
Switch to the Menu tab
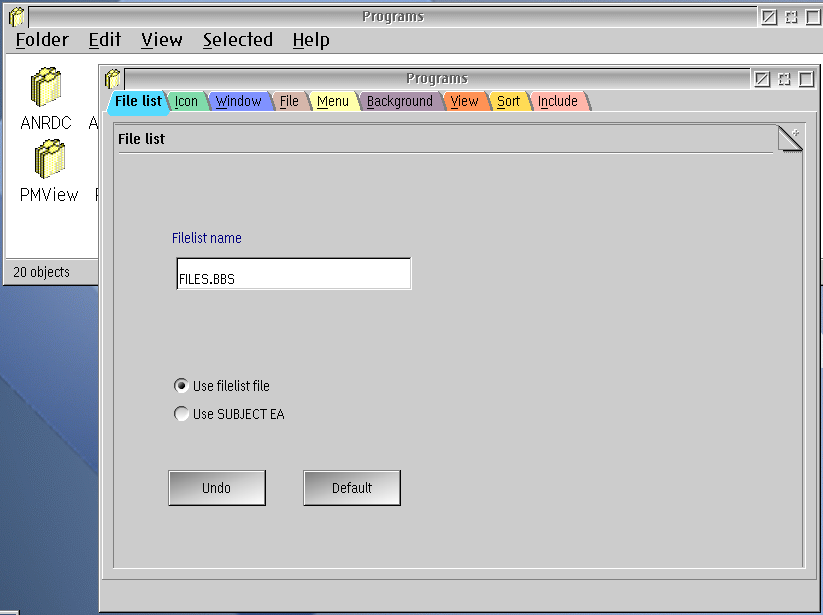(x=333, y=101)
